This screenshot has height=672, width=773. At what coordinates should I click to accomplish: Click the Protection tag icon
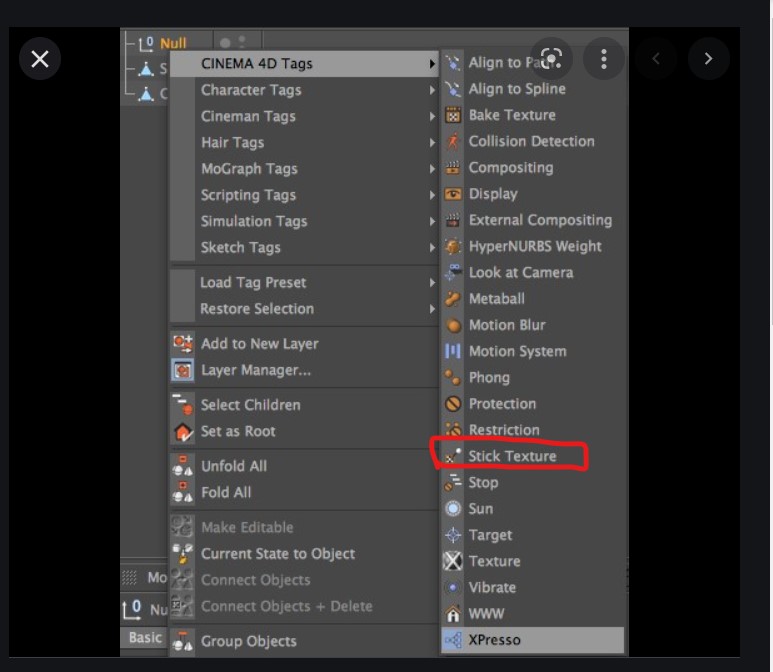tap(453, 404)
